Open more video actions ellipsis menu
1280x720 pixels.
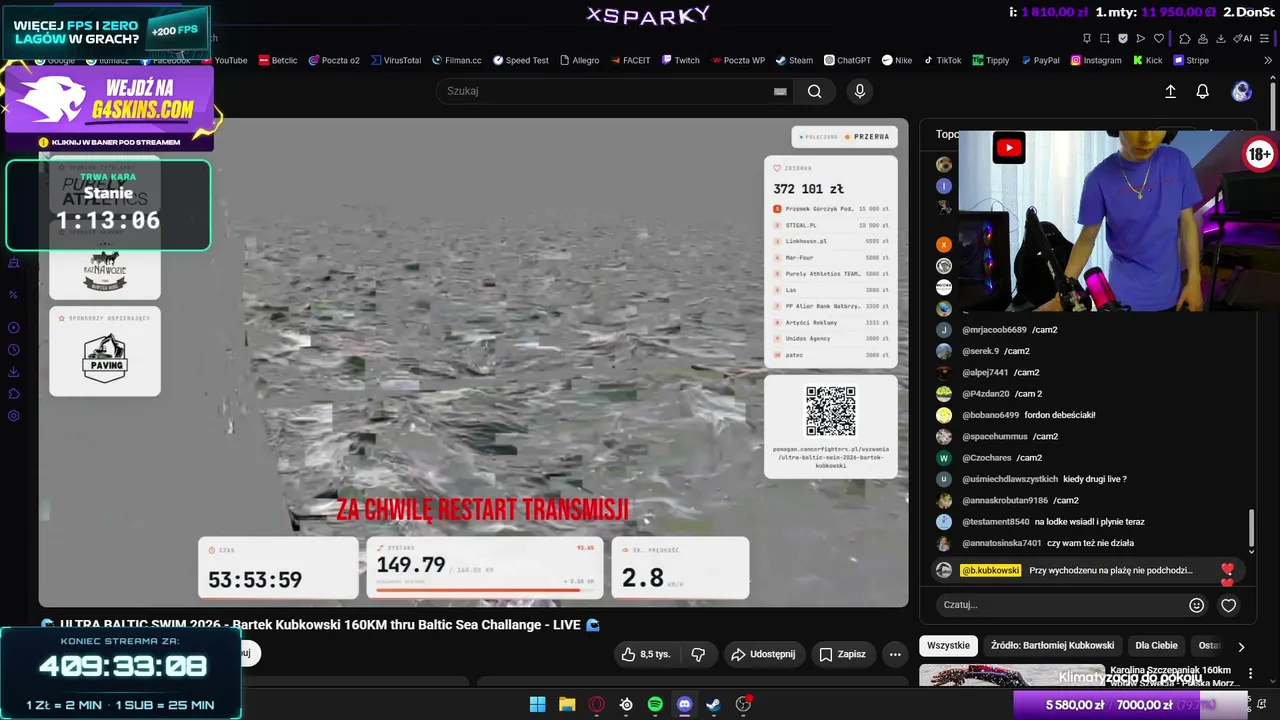point(895,654)
